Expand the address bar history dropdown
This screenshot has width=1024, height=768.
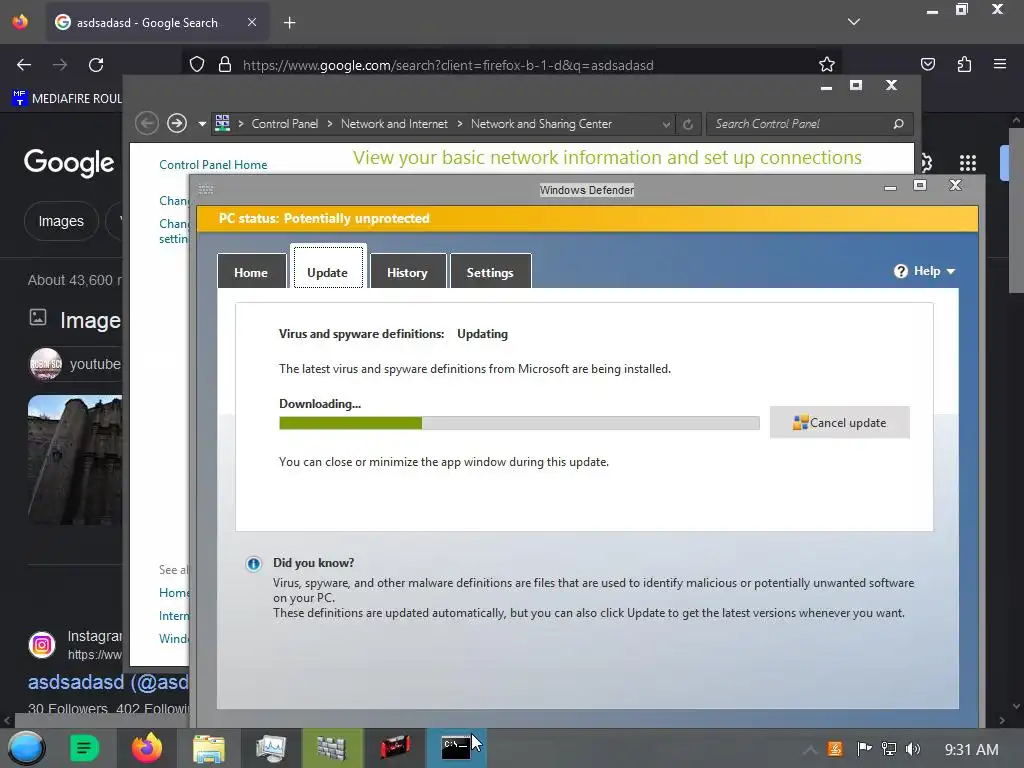pyautogui.click(x=666, y=124)
